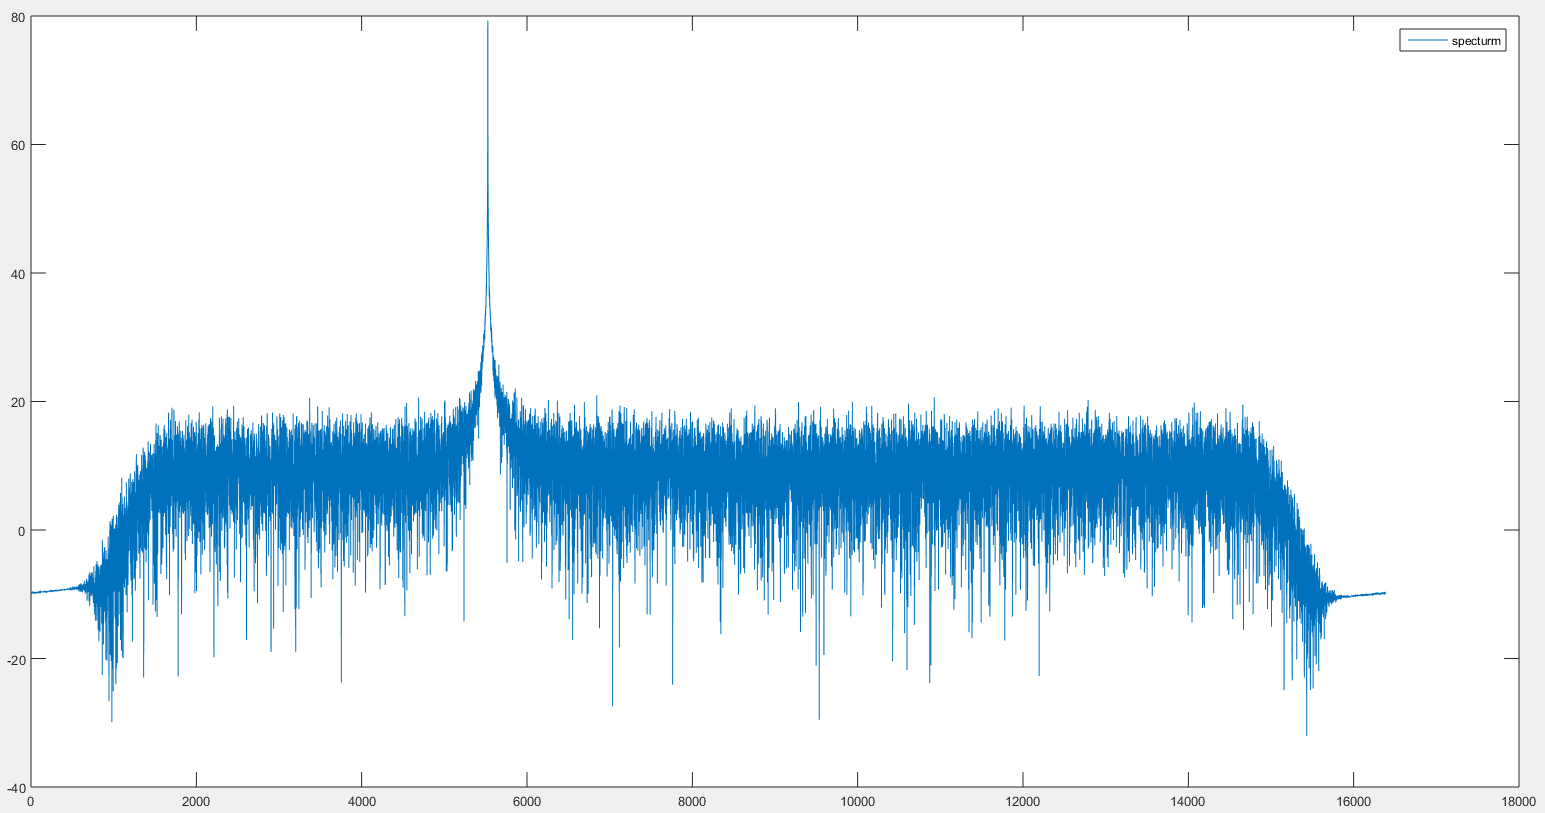Viewport: 1545px width, 813px height.
Task: Click x-axis tick label 12000
Action: 1023,802
